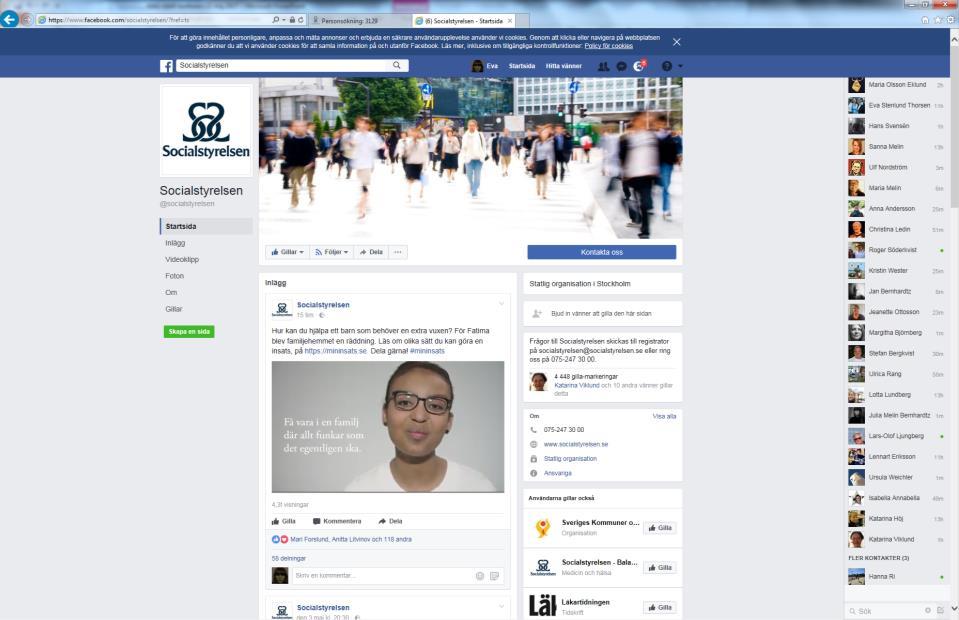
Task: Open the notifications globe icon
Action: [639, 66]
